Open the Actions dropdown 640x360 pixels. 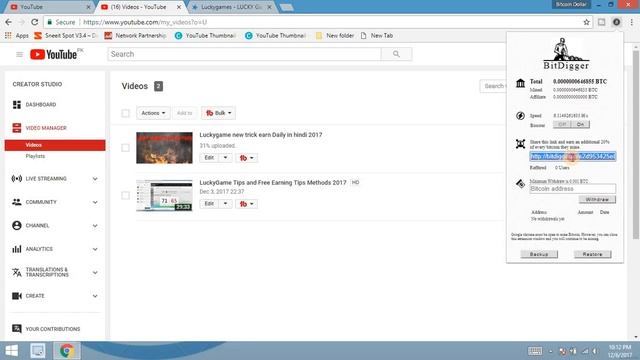tap(153, 113)
